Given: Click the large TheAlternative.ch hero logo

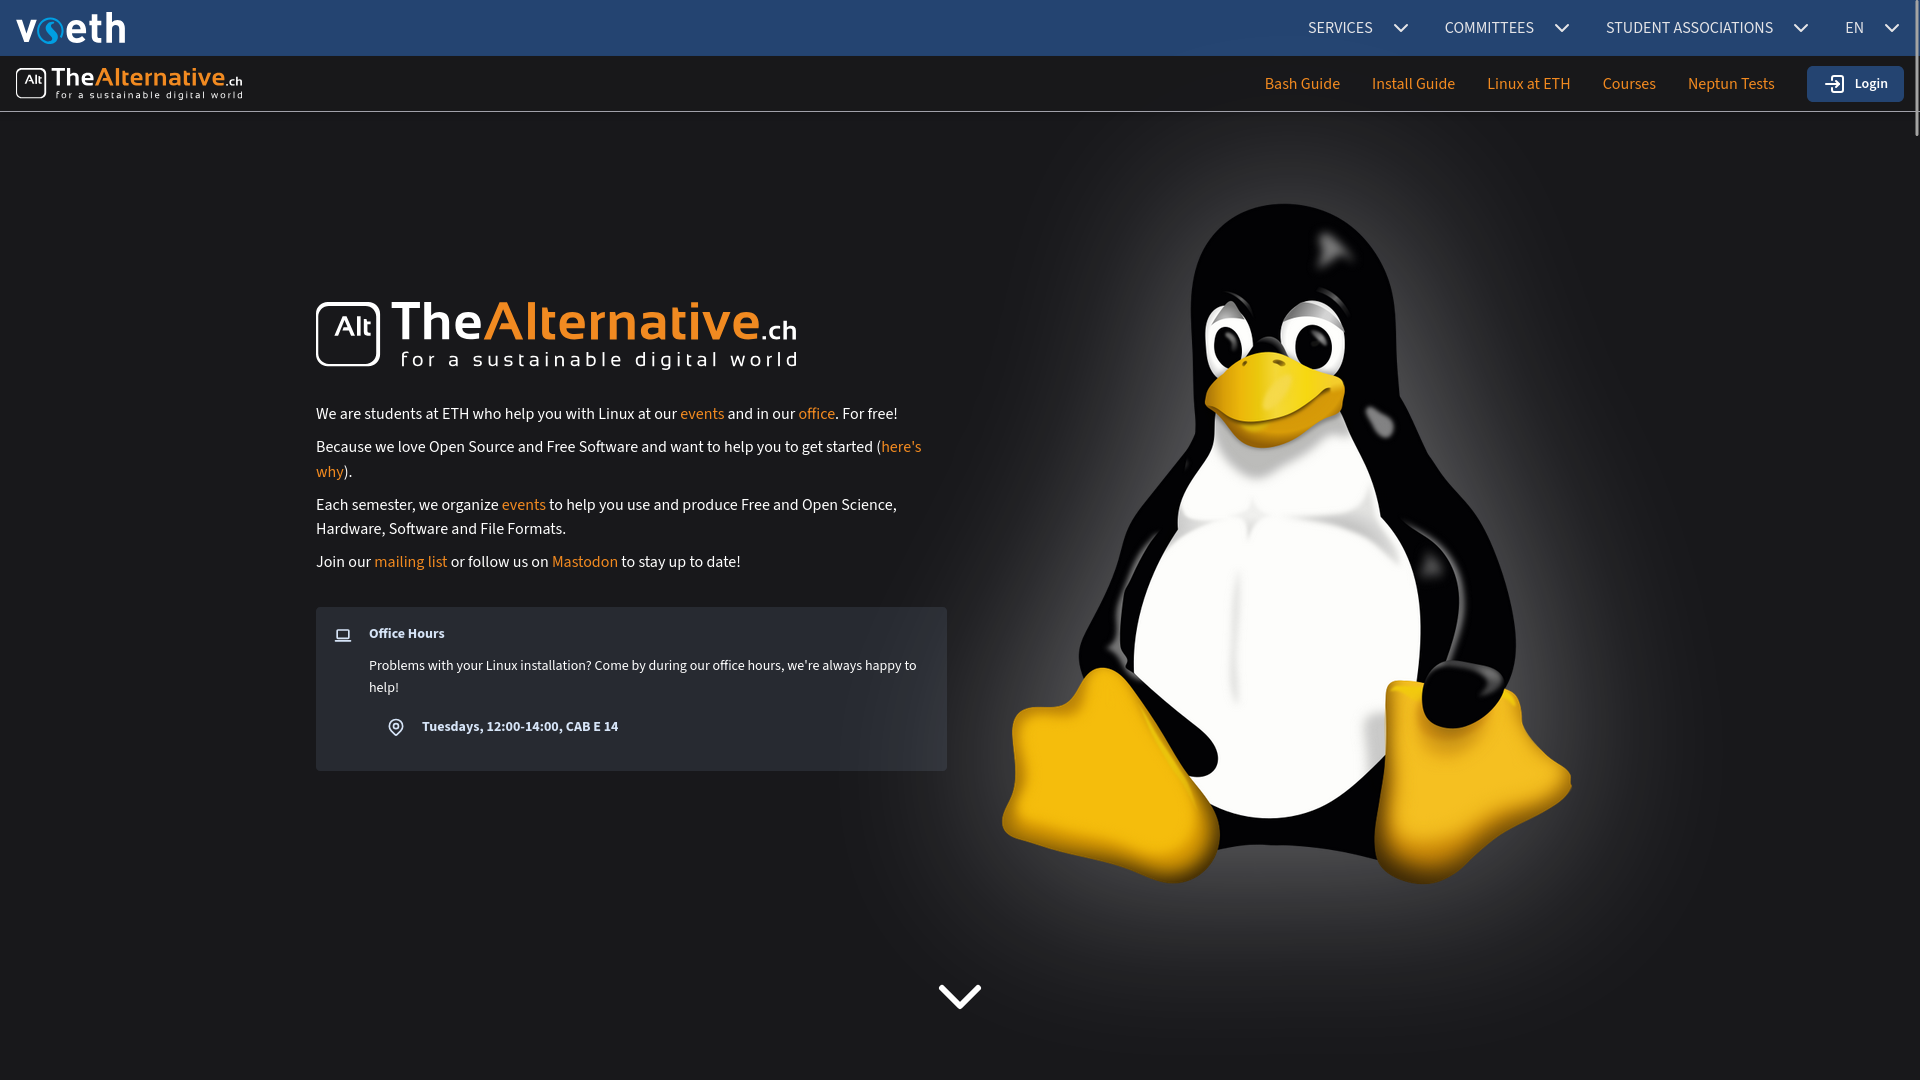Looking at the screenshot, I should click(x=556, y=335).
